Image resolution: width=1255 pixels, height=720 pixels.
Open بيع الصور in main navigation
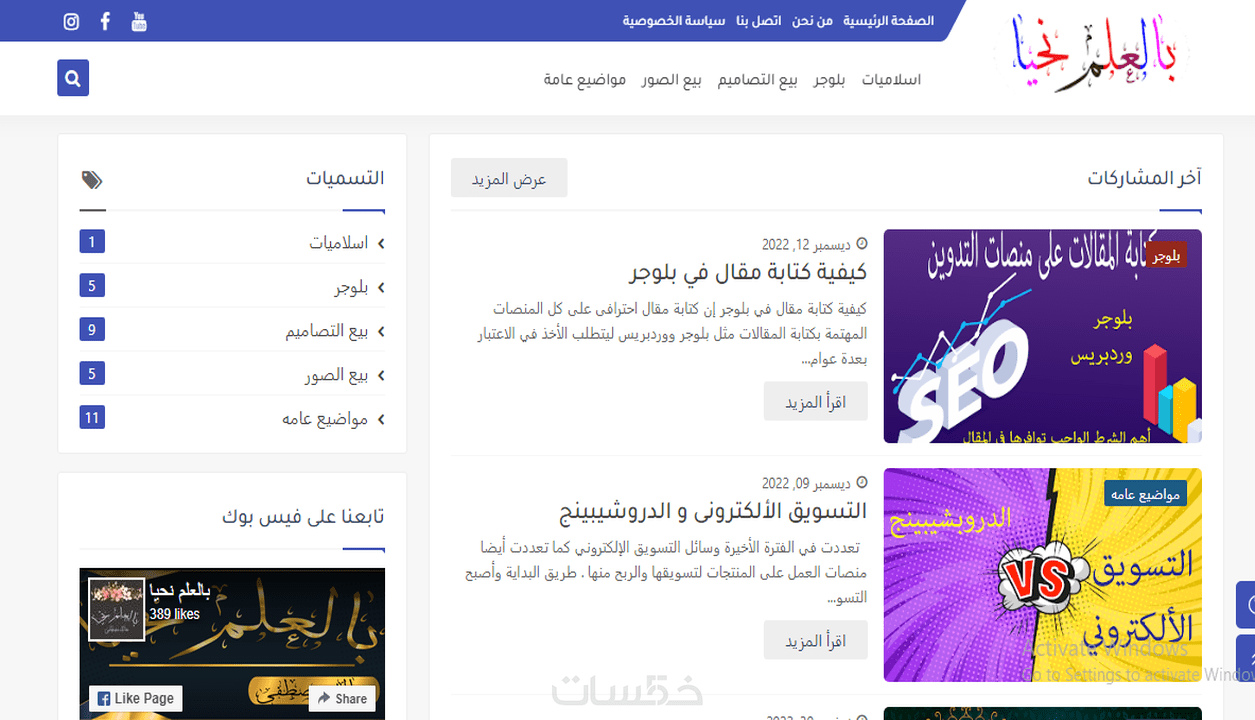click(672, 79)
